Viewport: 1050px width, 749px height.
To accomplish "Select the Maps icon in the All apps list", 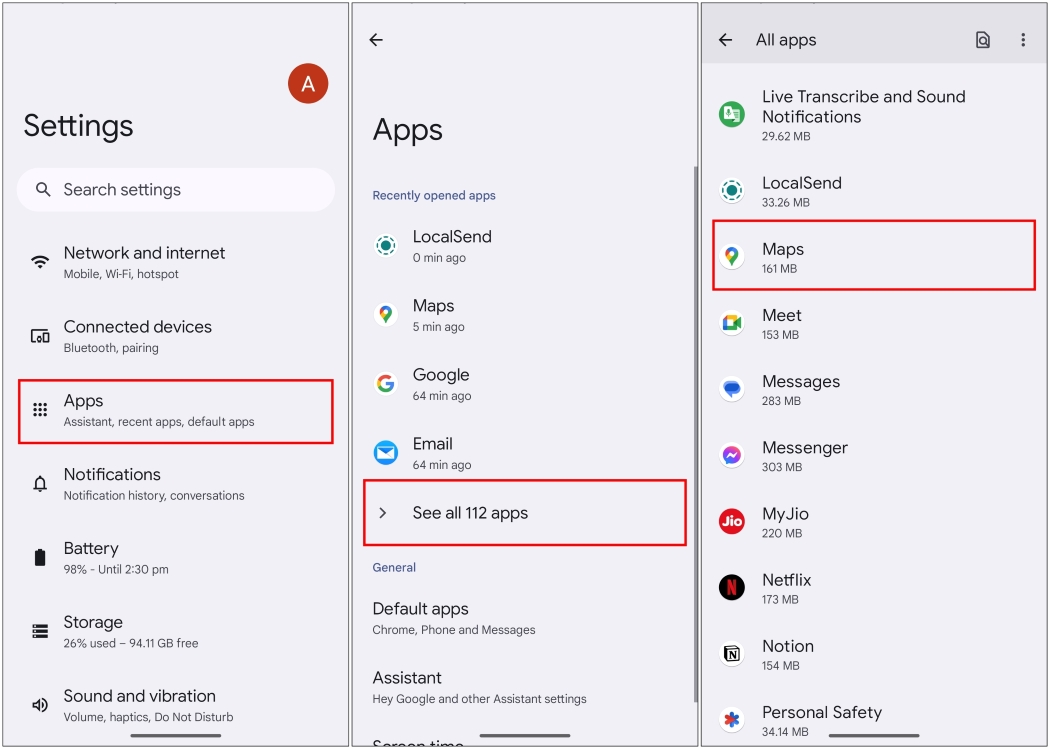I will (731, 256).
